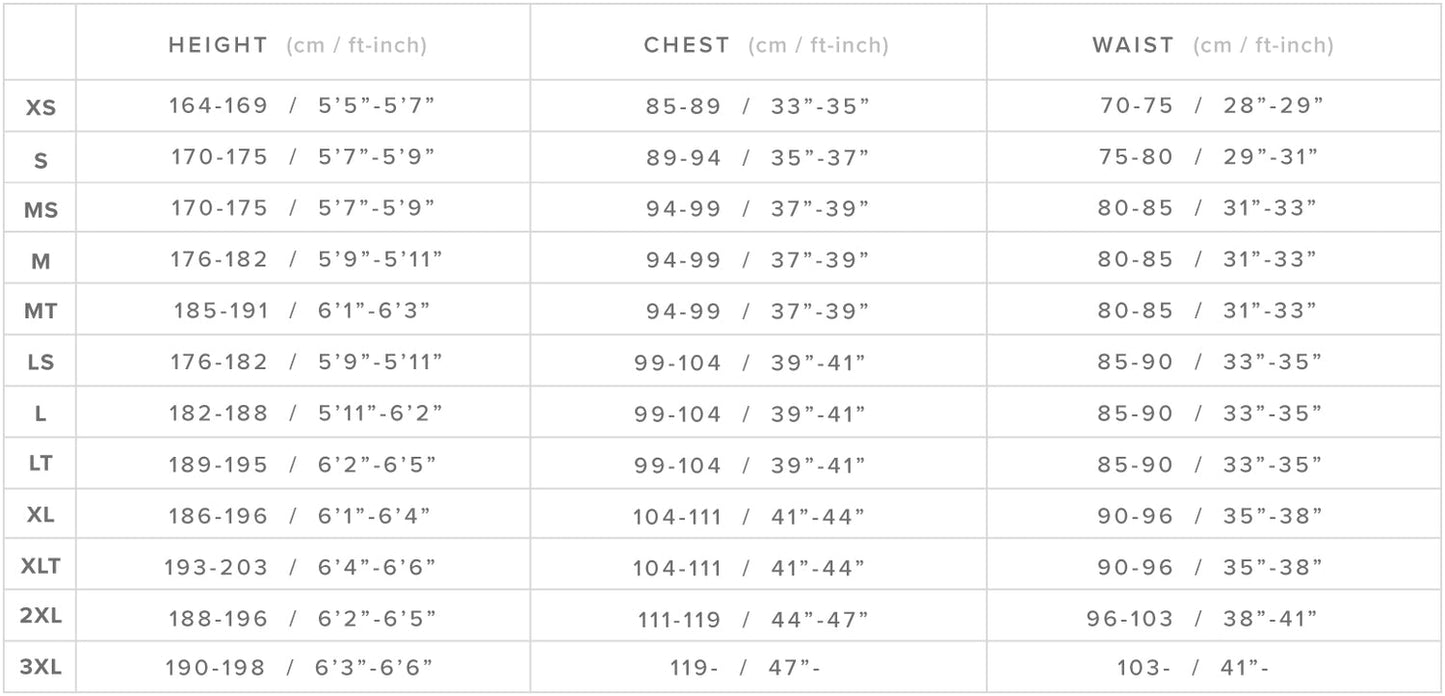Select the XS size row label

41,108
